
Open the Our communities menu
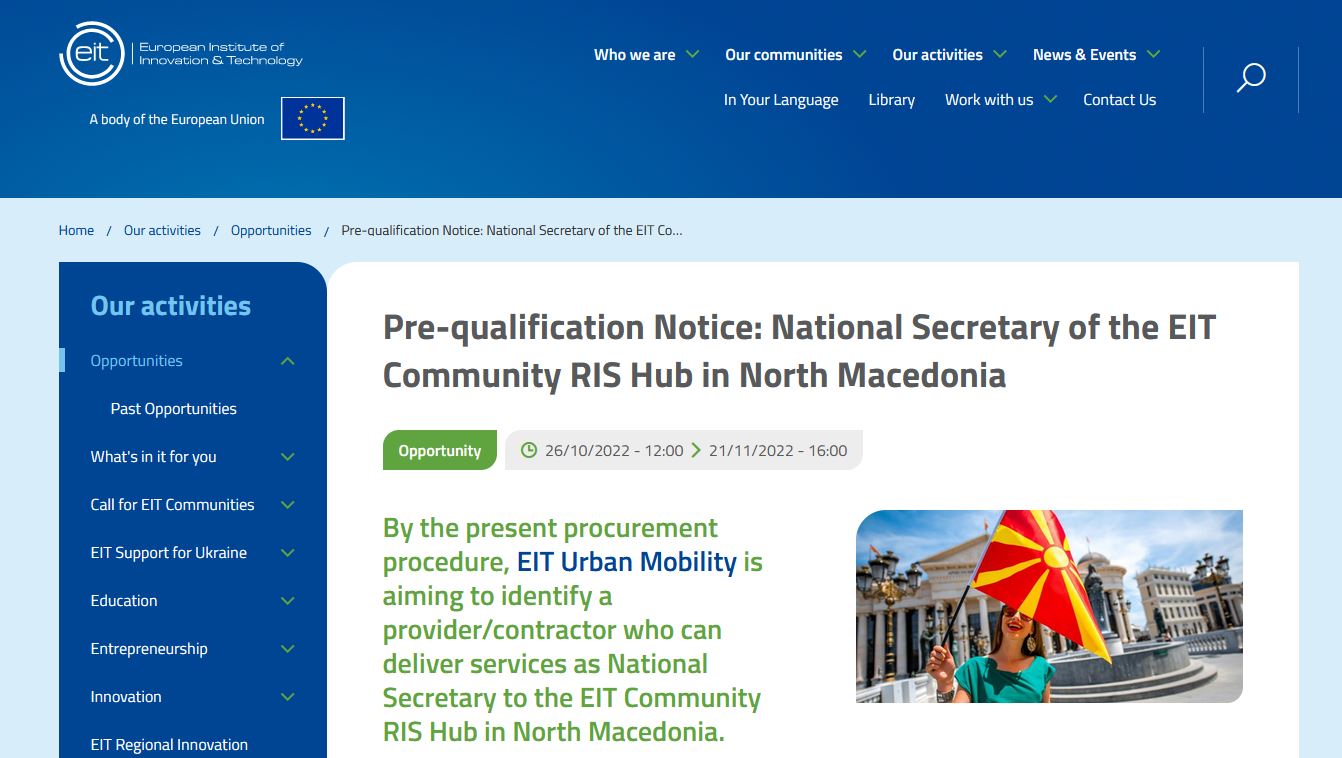784,54
